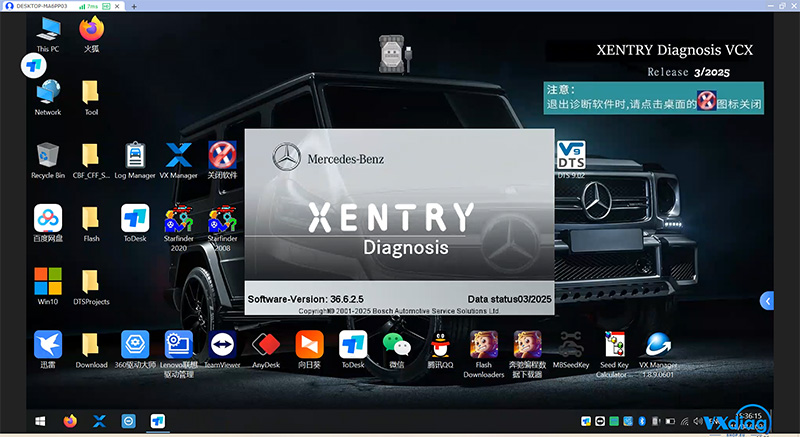
Task: Open the Win10 desktop shortcut
Action: [x=48, y=286]
